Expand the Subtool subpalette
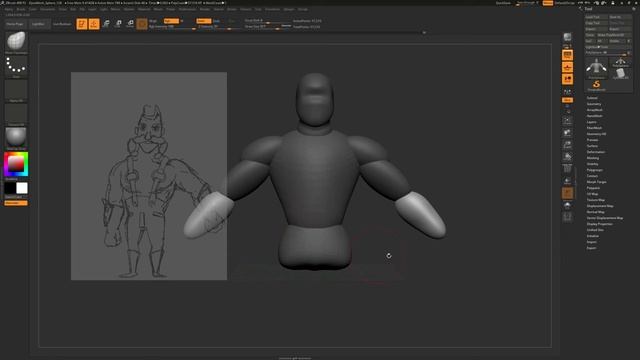The image size is (640, 360). pyautogui.click(x=592, y=98)
